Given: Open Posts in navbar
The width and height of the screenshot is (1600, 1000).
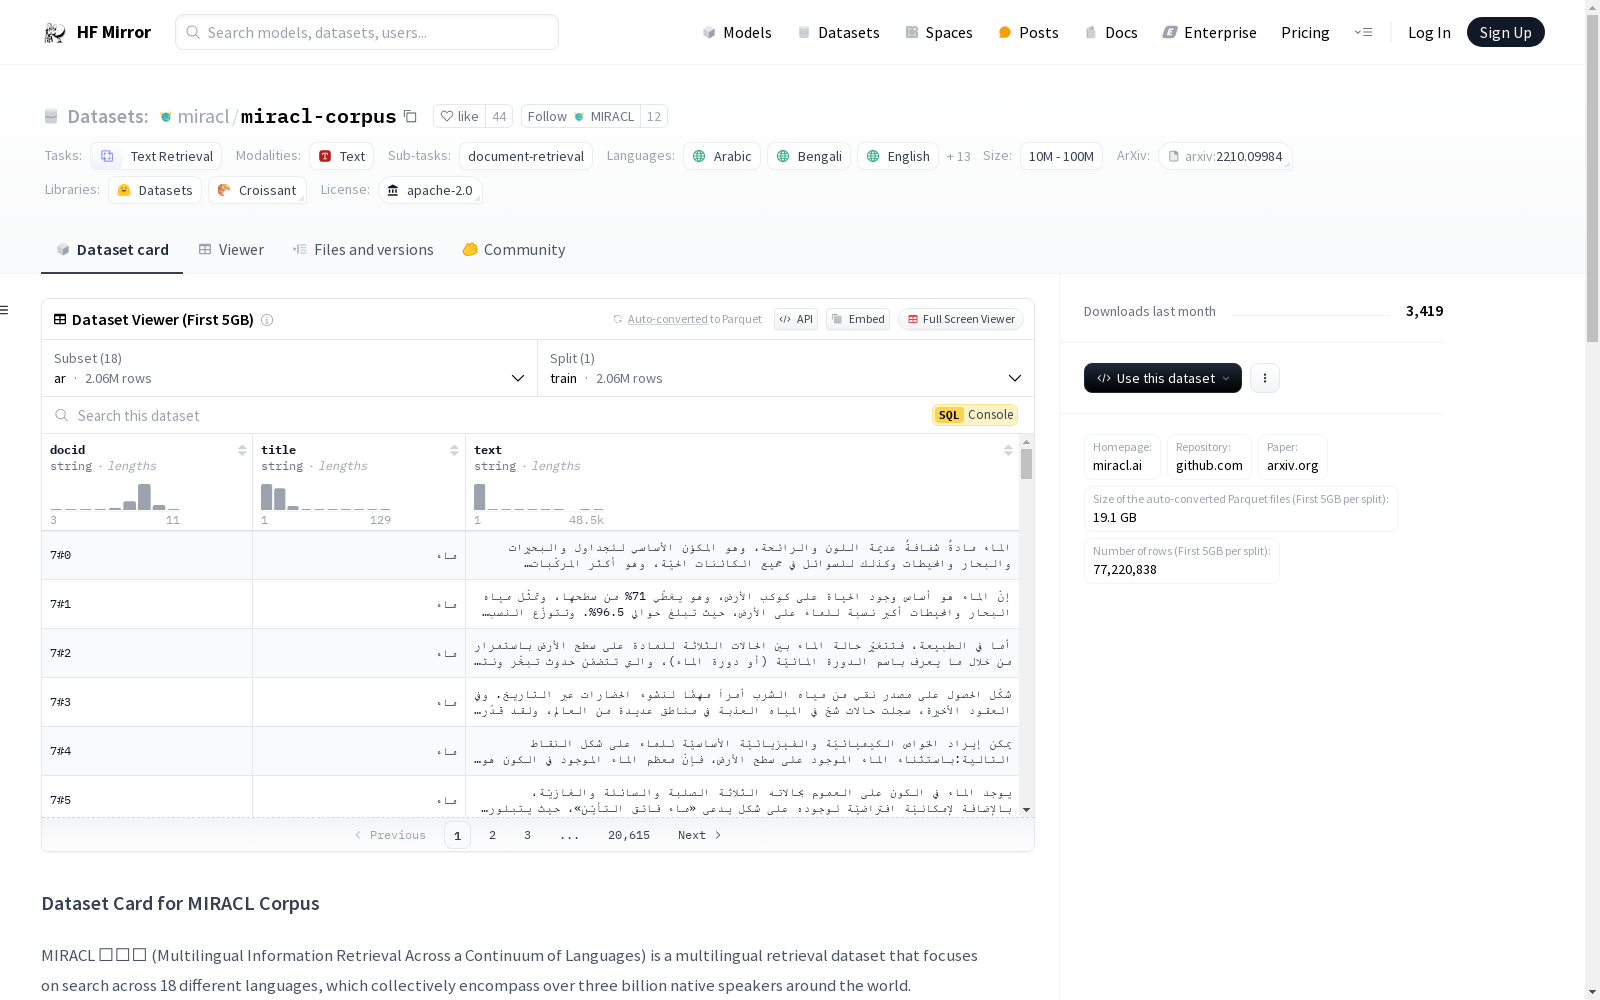Looking at the screenshot, I should 1028,32.
